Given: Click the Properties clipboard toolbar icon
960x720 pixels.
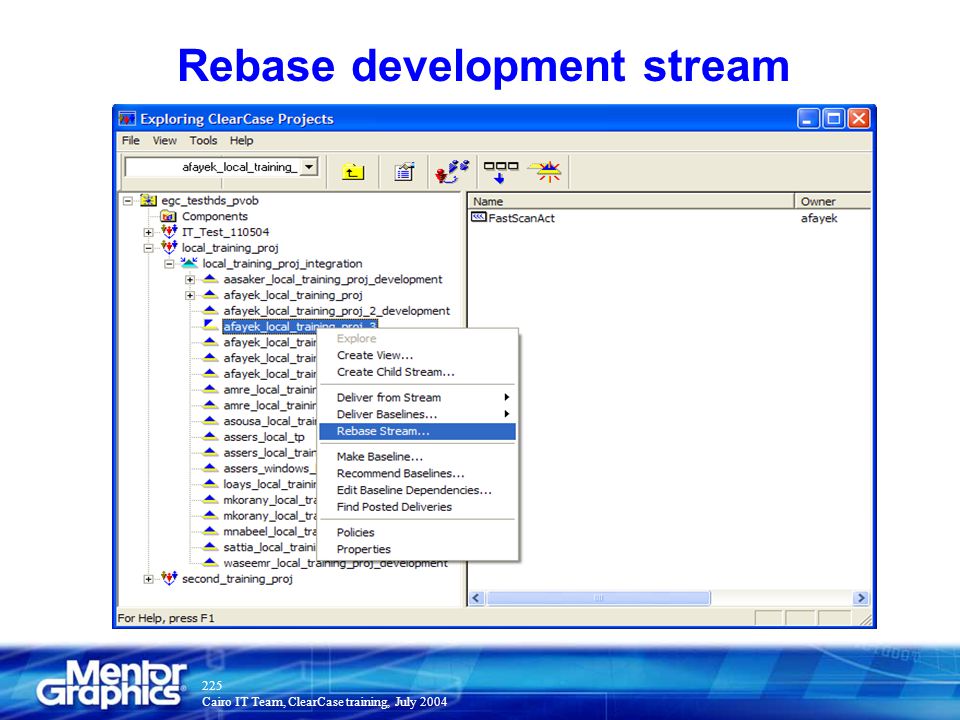Looking at the screenshot, I should coord(404,171).
